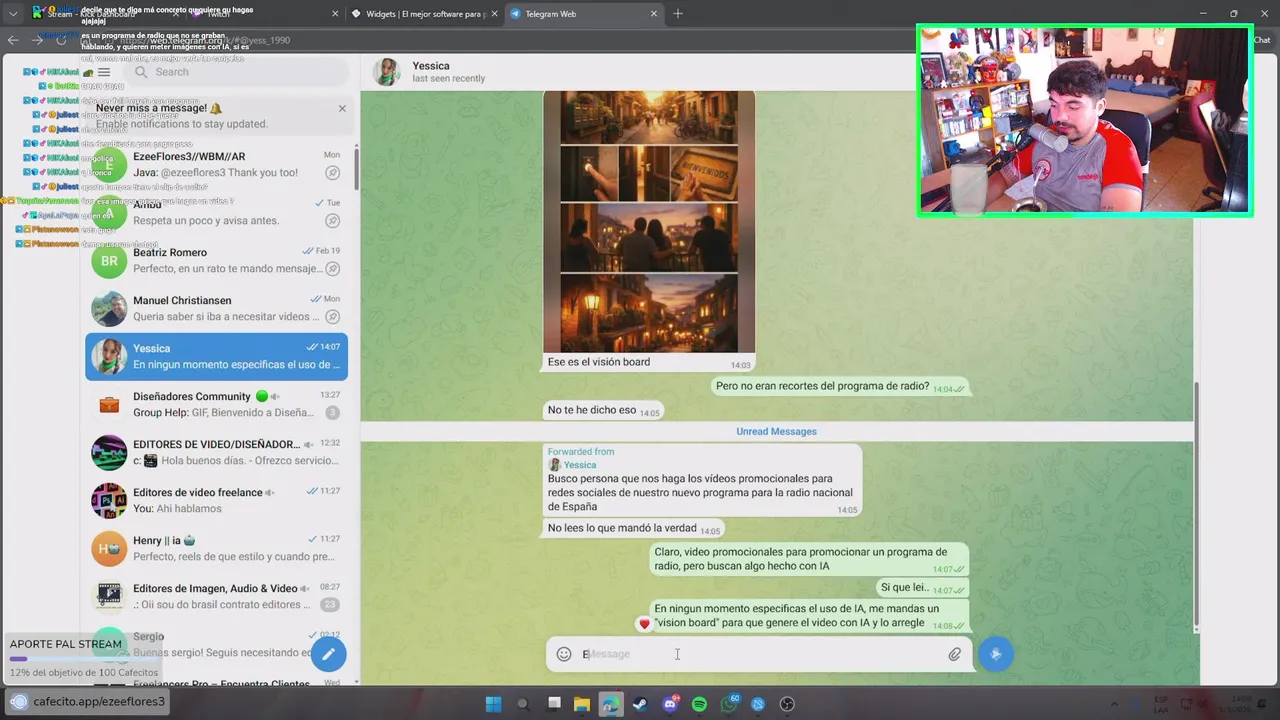
Task: Select the Yessica chat in the list
Action: pos(216,356)
